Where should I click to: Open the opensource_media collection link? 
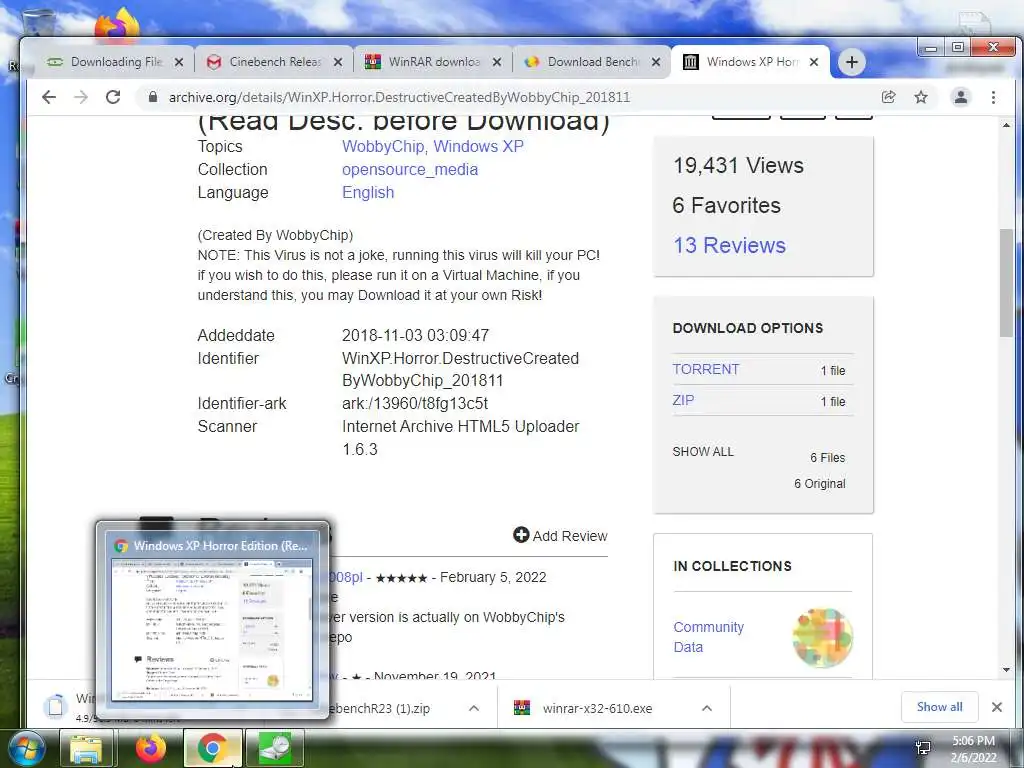tap(409, 170)
